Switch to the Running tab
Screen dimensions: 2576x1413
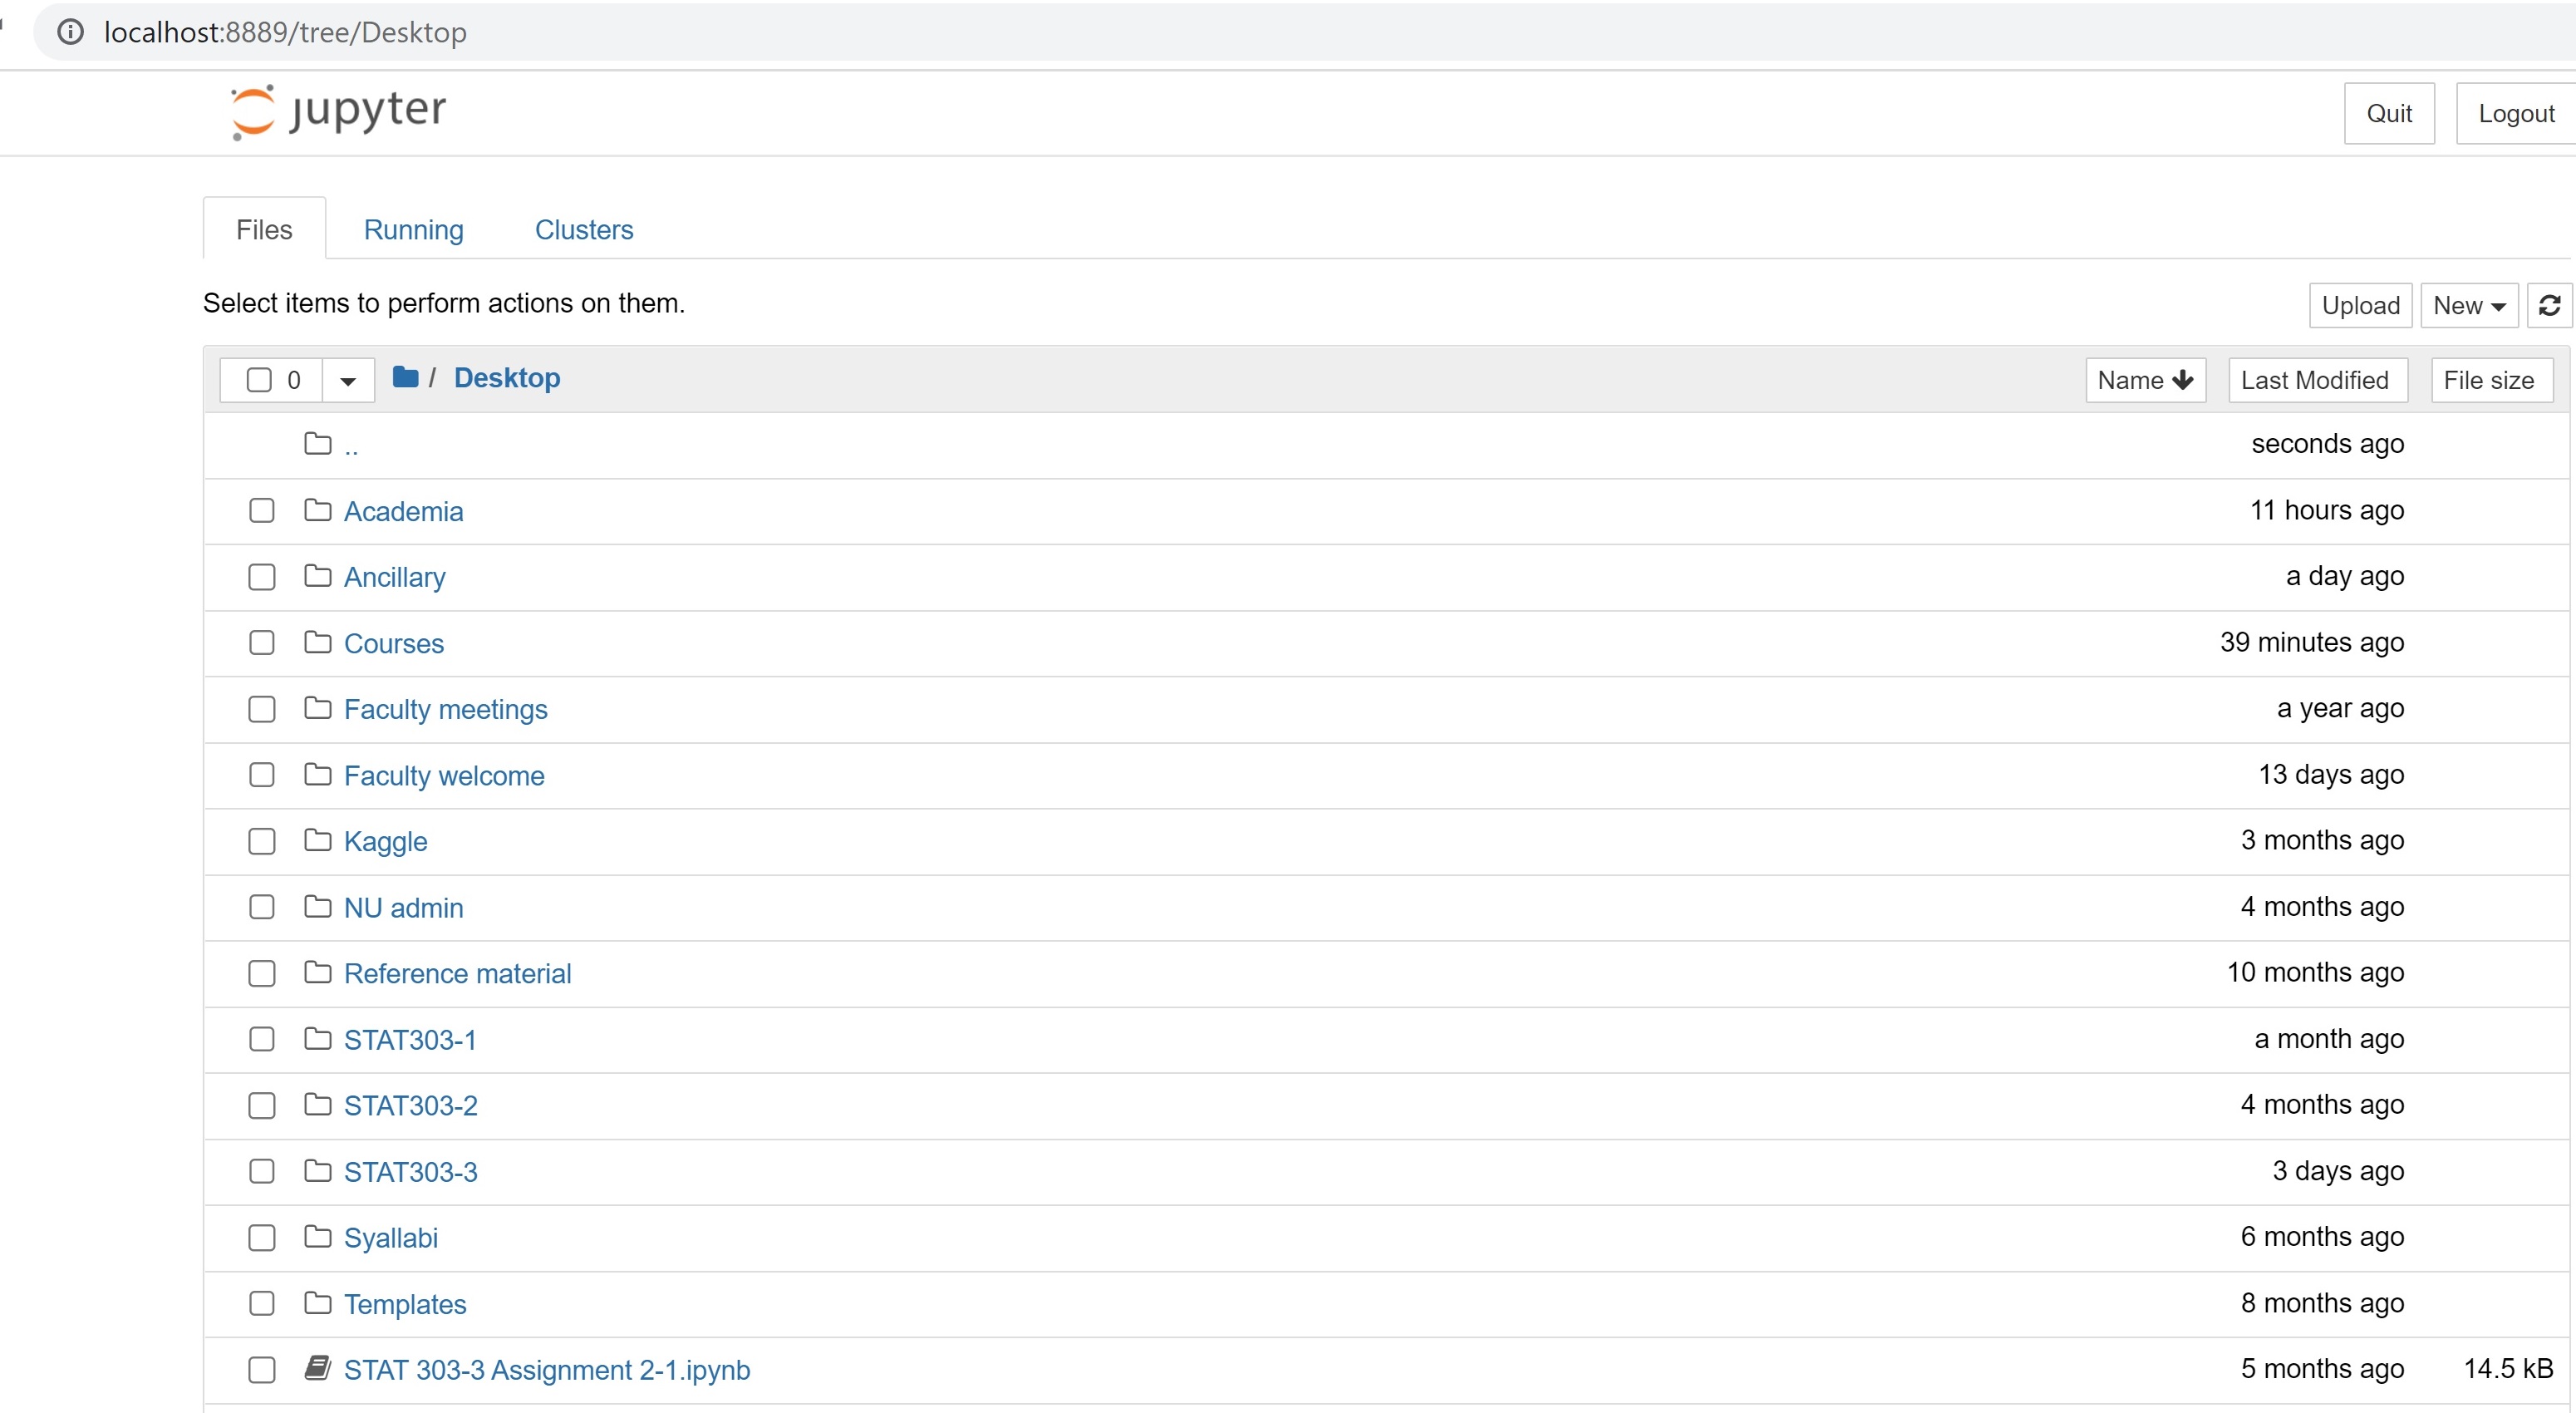[413, 230]
